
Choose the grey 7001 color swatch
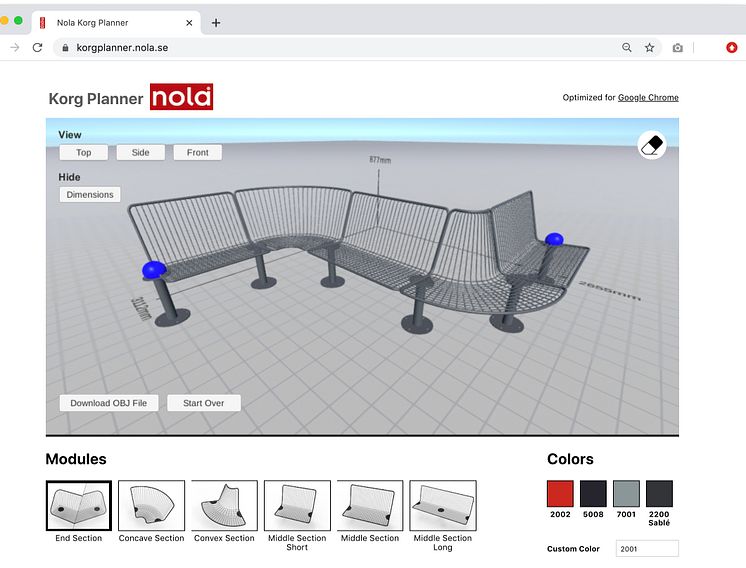(626, 494)
